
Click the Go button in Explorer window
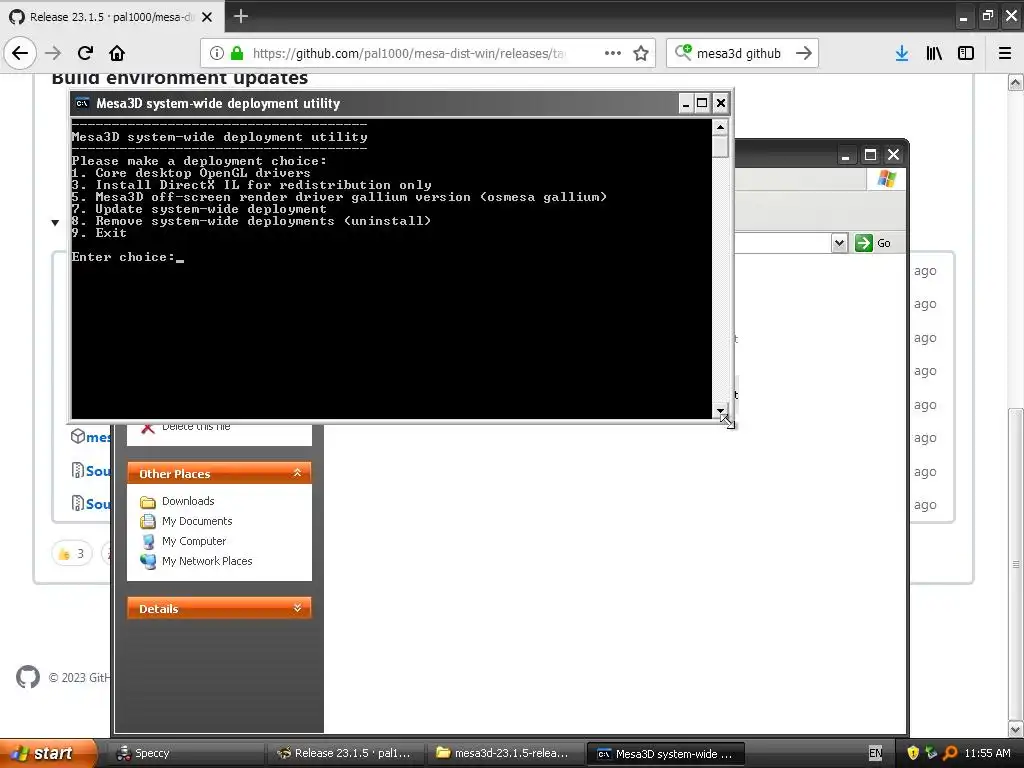pos(873,243)
